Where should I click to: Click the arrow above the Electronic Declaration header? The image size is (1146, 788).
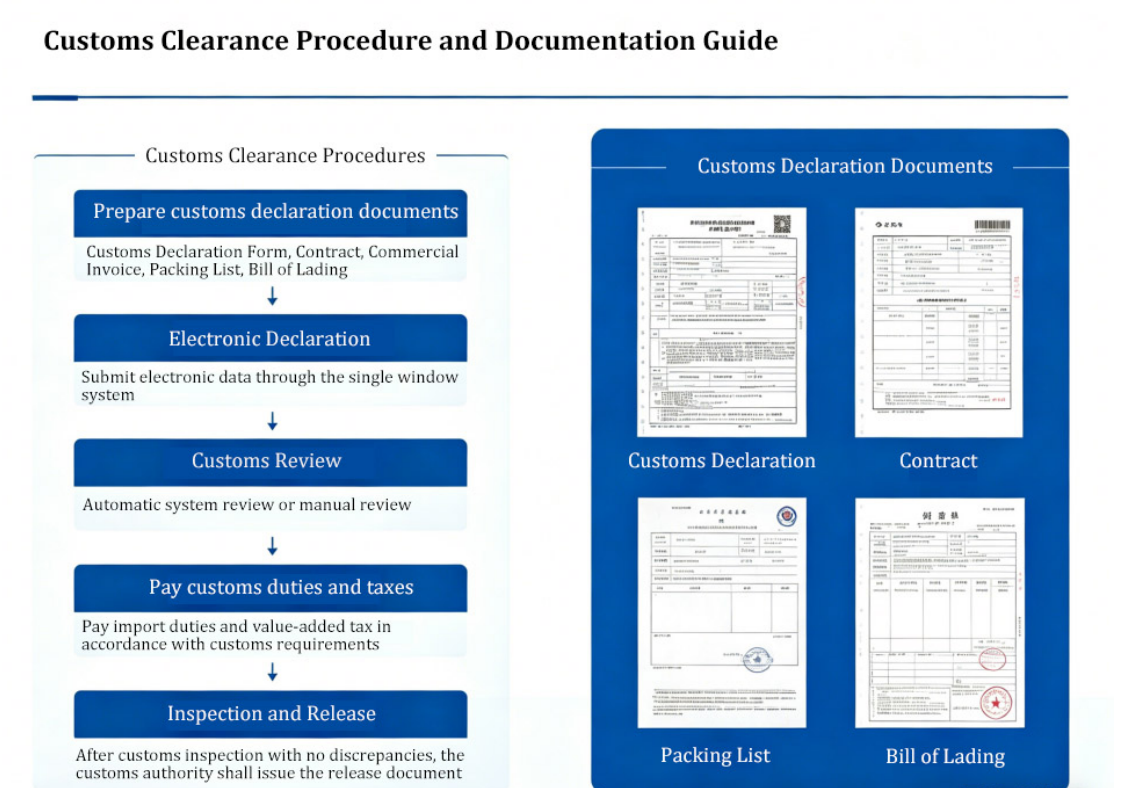tap(272, 297)
